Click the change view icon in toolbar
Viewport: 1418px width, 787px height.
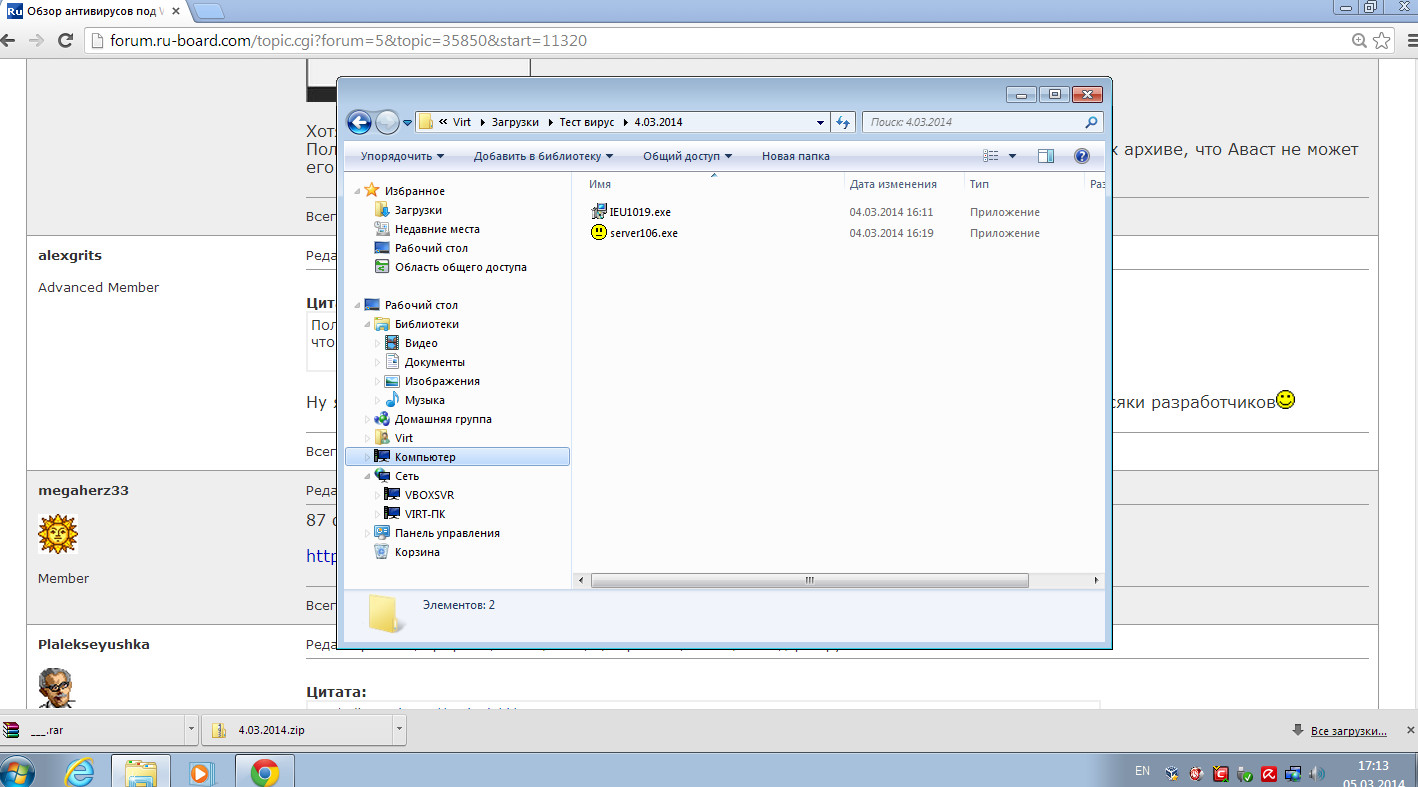tap(991, 156)
